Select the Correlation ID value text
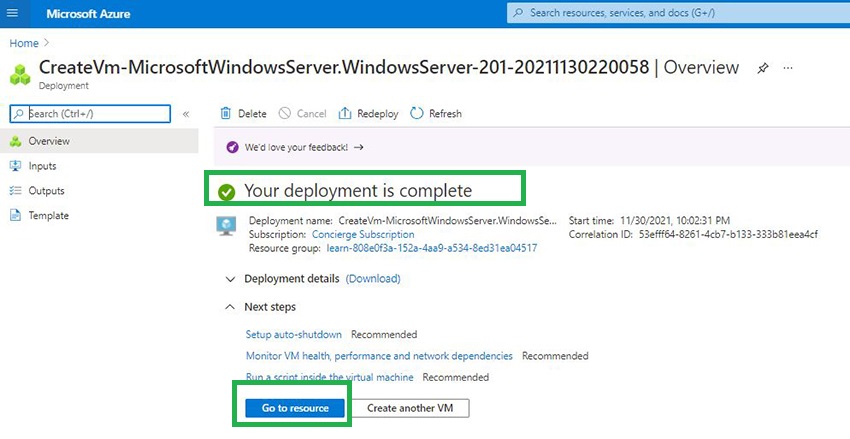This screenshot has height=439, width=850. pos(728,235)
